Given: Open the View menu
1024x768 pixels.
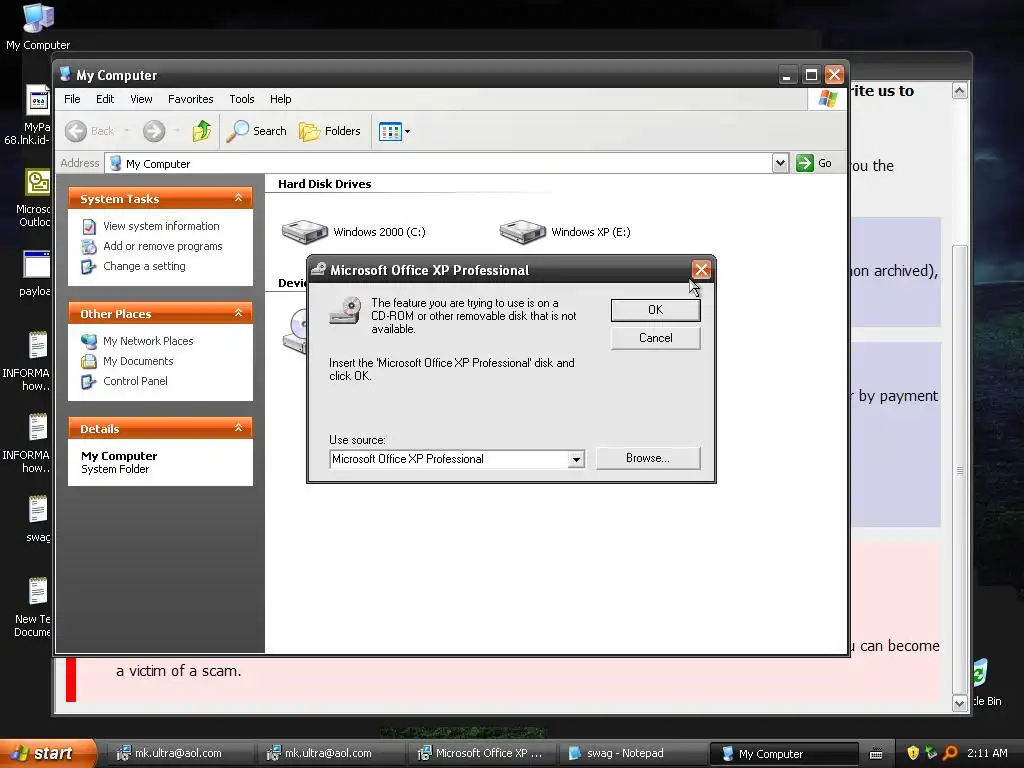Looking at the screenshot, I should point(141,99).
